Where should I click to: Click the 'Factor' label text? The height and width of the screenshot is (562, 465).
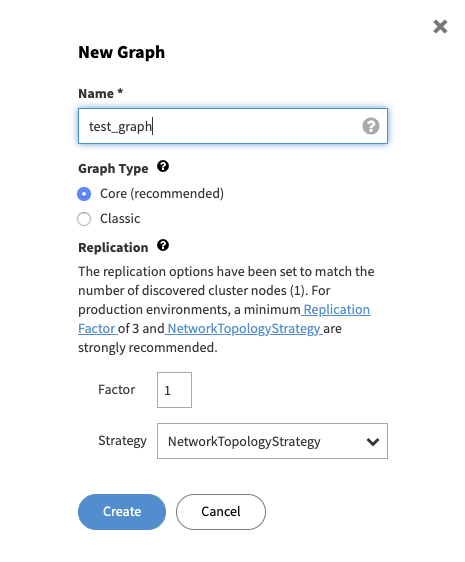pos(117,390)
